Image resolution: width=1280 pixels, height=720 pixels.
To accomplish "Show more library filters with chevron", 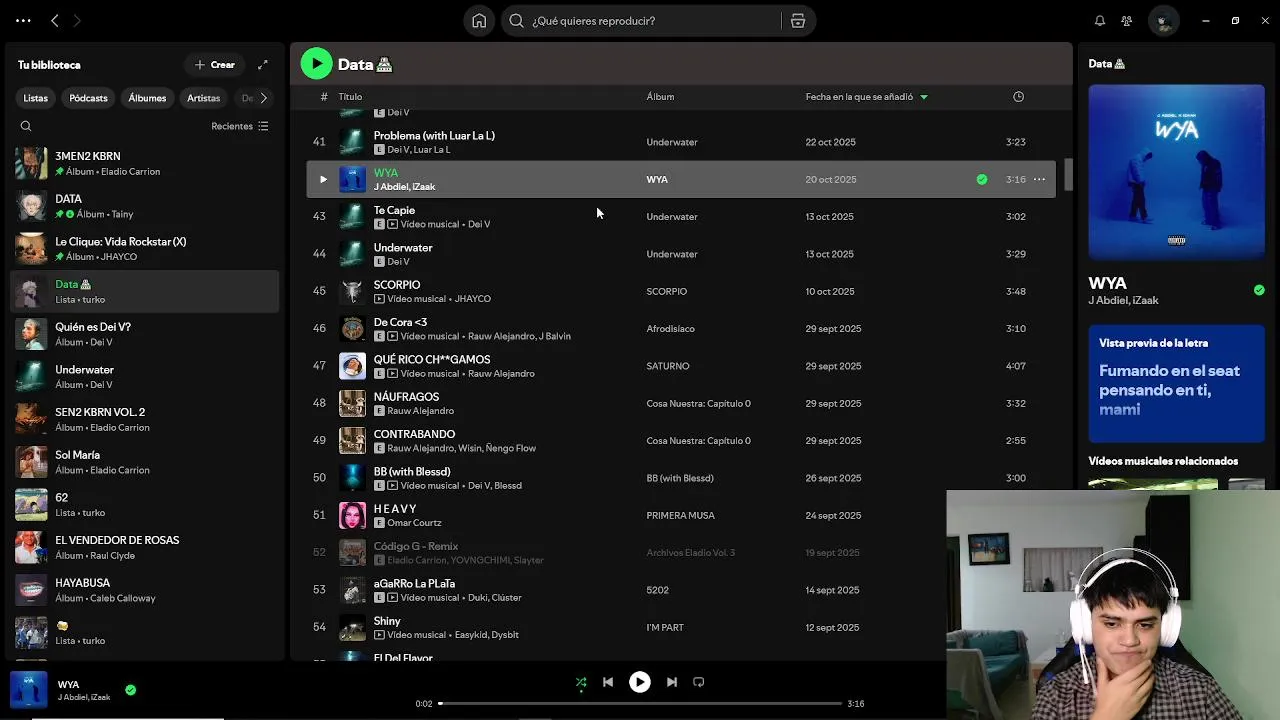I will click(263, 98).
